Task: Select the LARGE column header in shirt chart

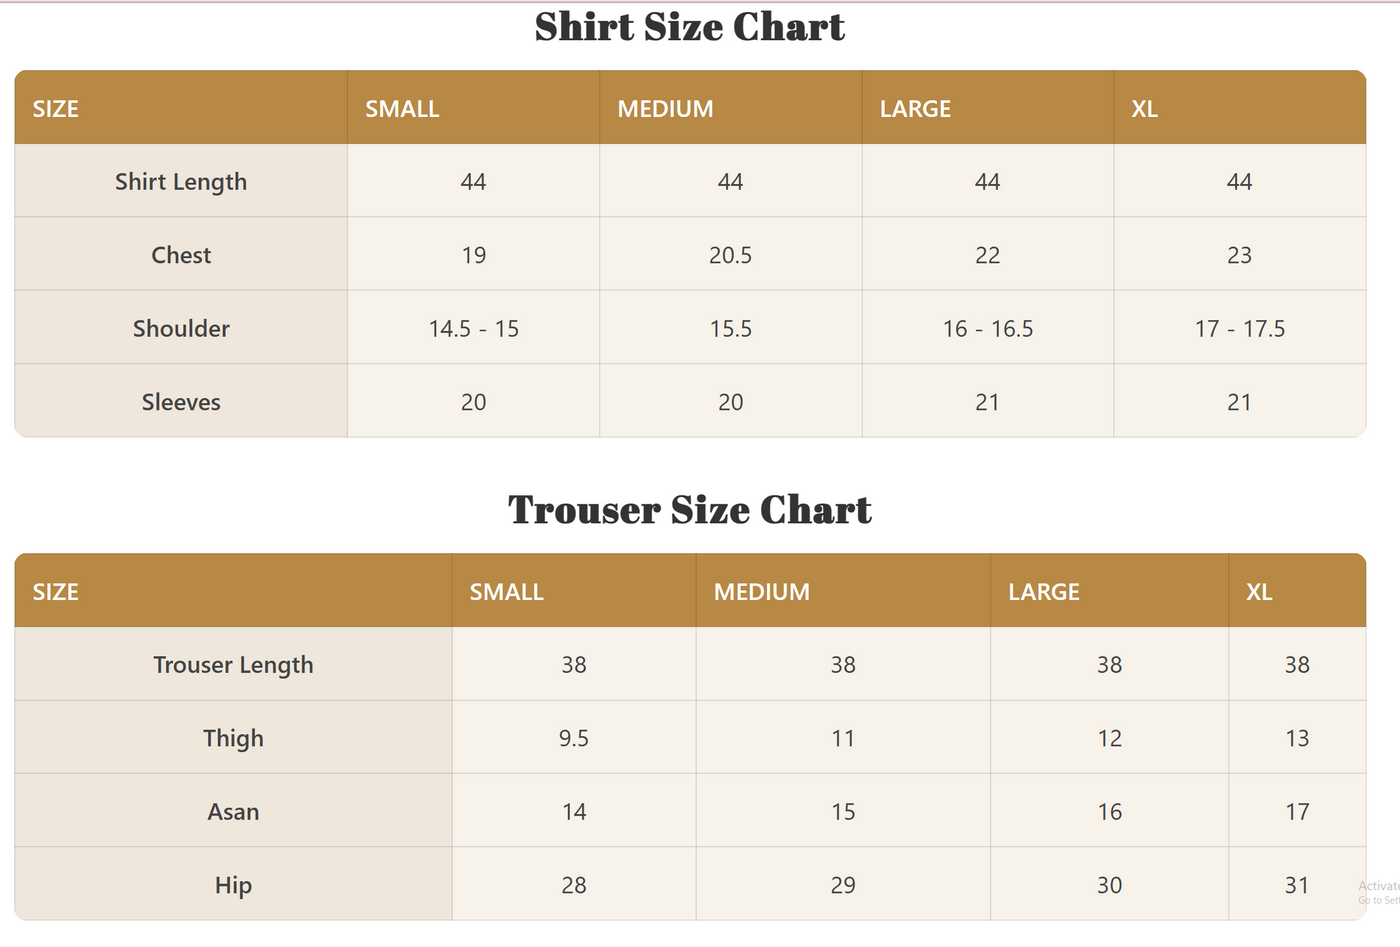Action: click(x=915, y=108)
